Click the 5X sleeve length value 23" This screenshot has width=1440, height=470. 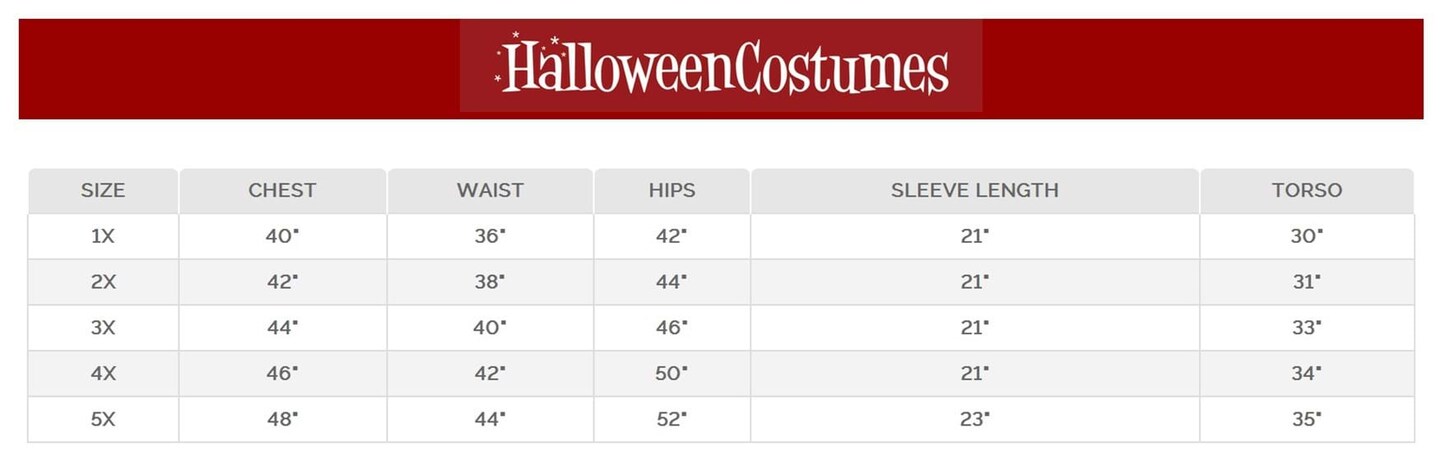coord(974,420)
